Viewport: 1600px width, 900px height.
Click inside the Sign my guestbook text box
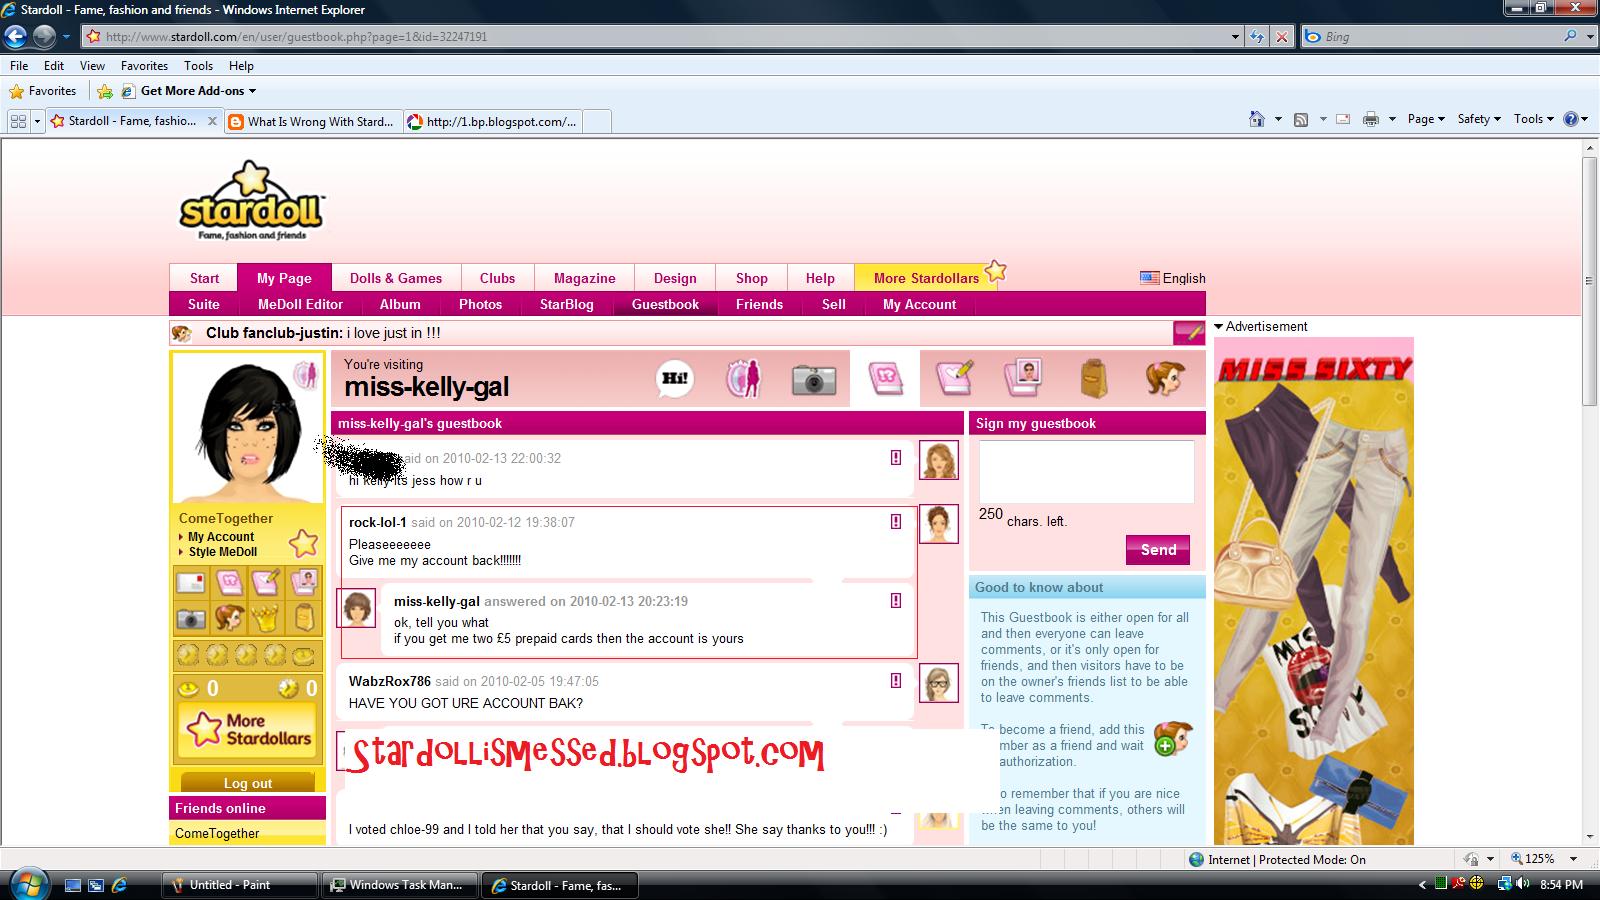click(1086, 471)
